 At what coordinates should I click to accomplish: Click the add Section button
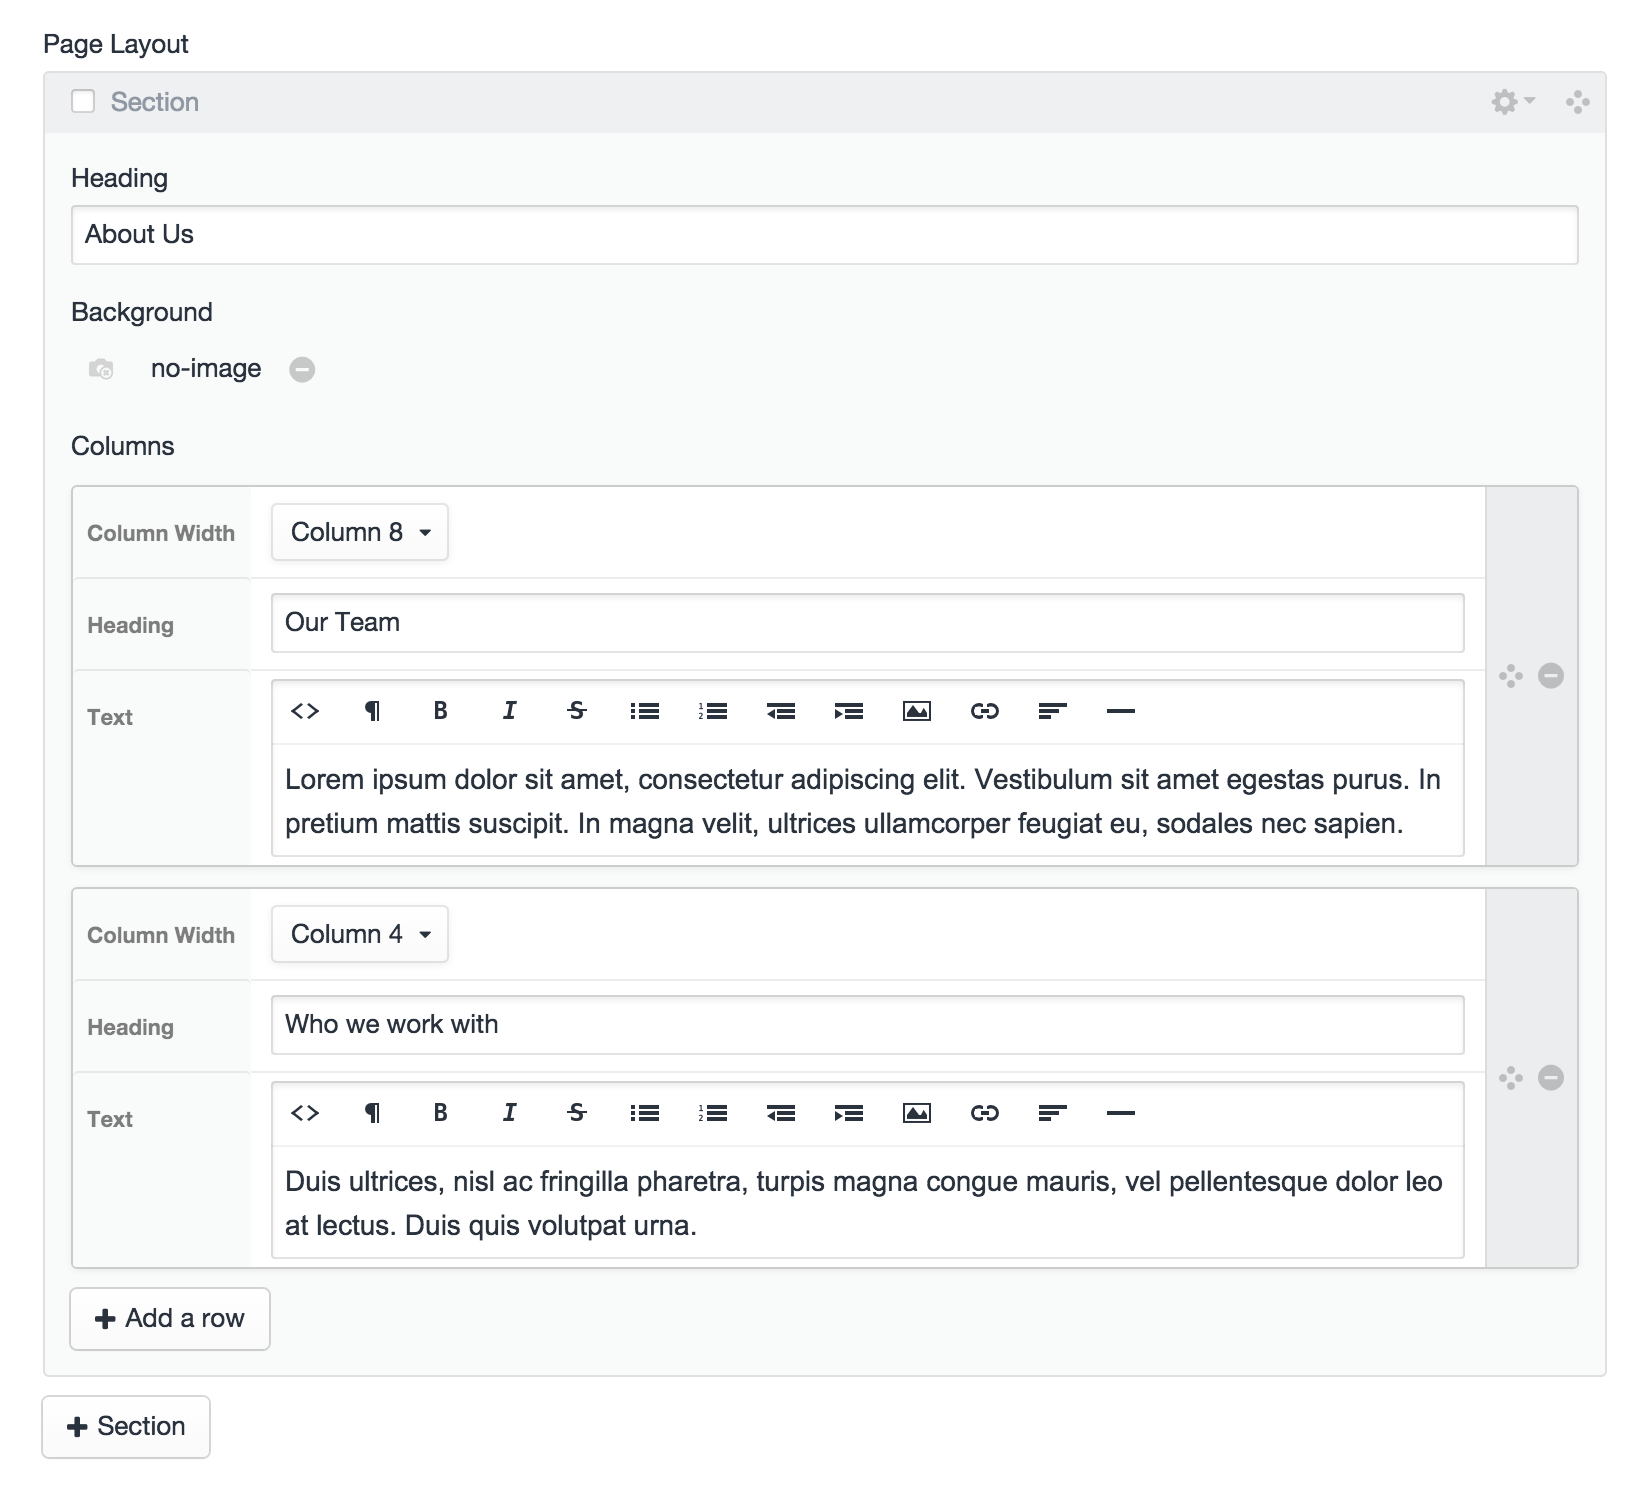[126, 1427]
